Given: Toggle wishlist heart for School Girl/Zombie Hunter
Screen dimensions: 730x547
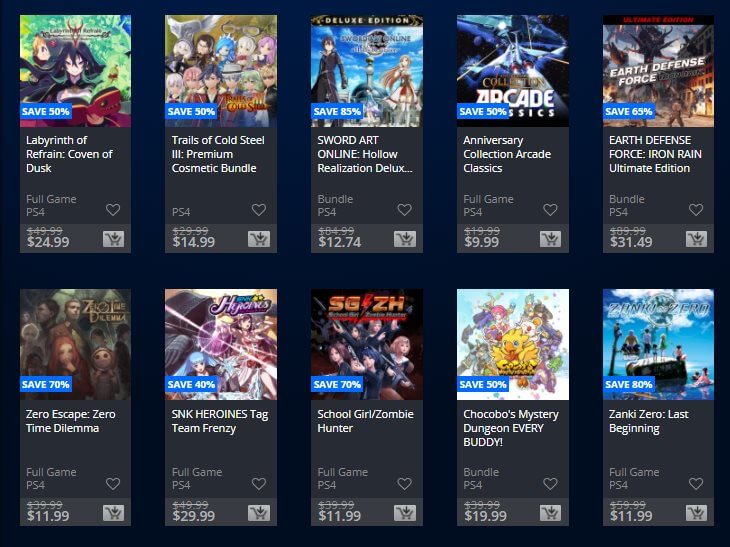Looking at the screenshot, I should point(405,484).
